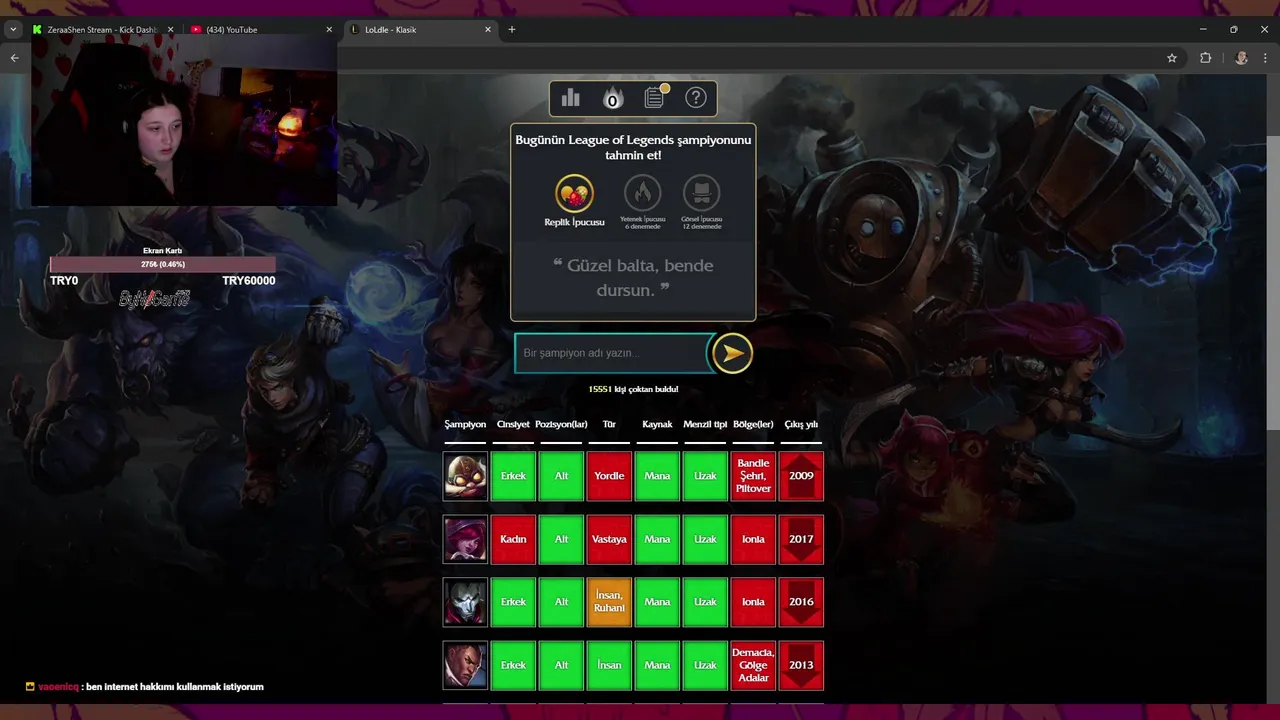Click the 2013 release year cell
1280x720 pixels.
point(801,665)
